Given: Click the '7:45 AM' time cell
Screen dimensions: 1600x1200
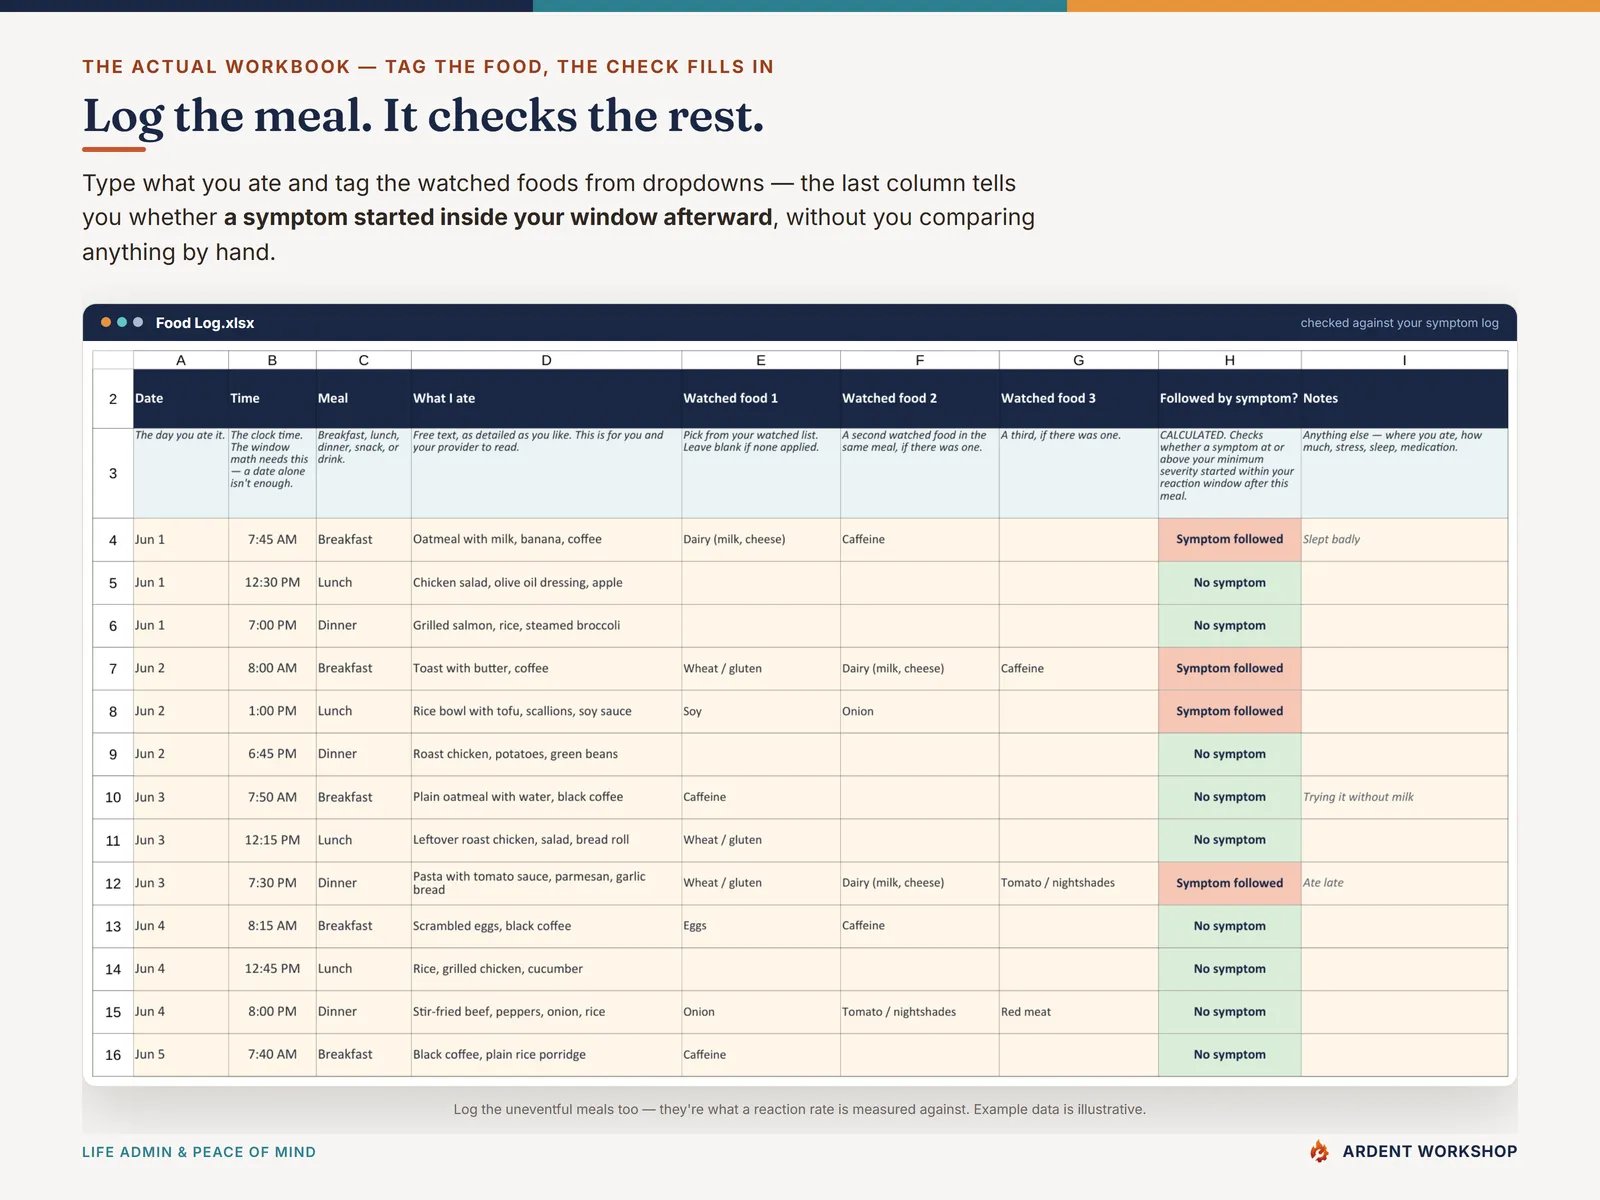Looking at the screenshot, I should (x=272, y=540).
